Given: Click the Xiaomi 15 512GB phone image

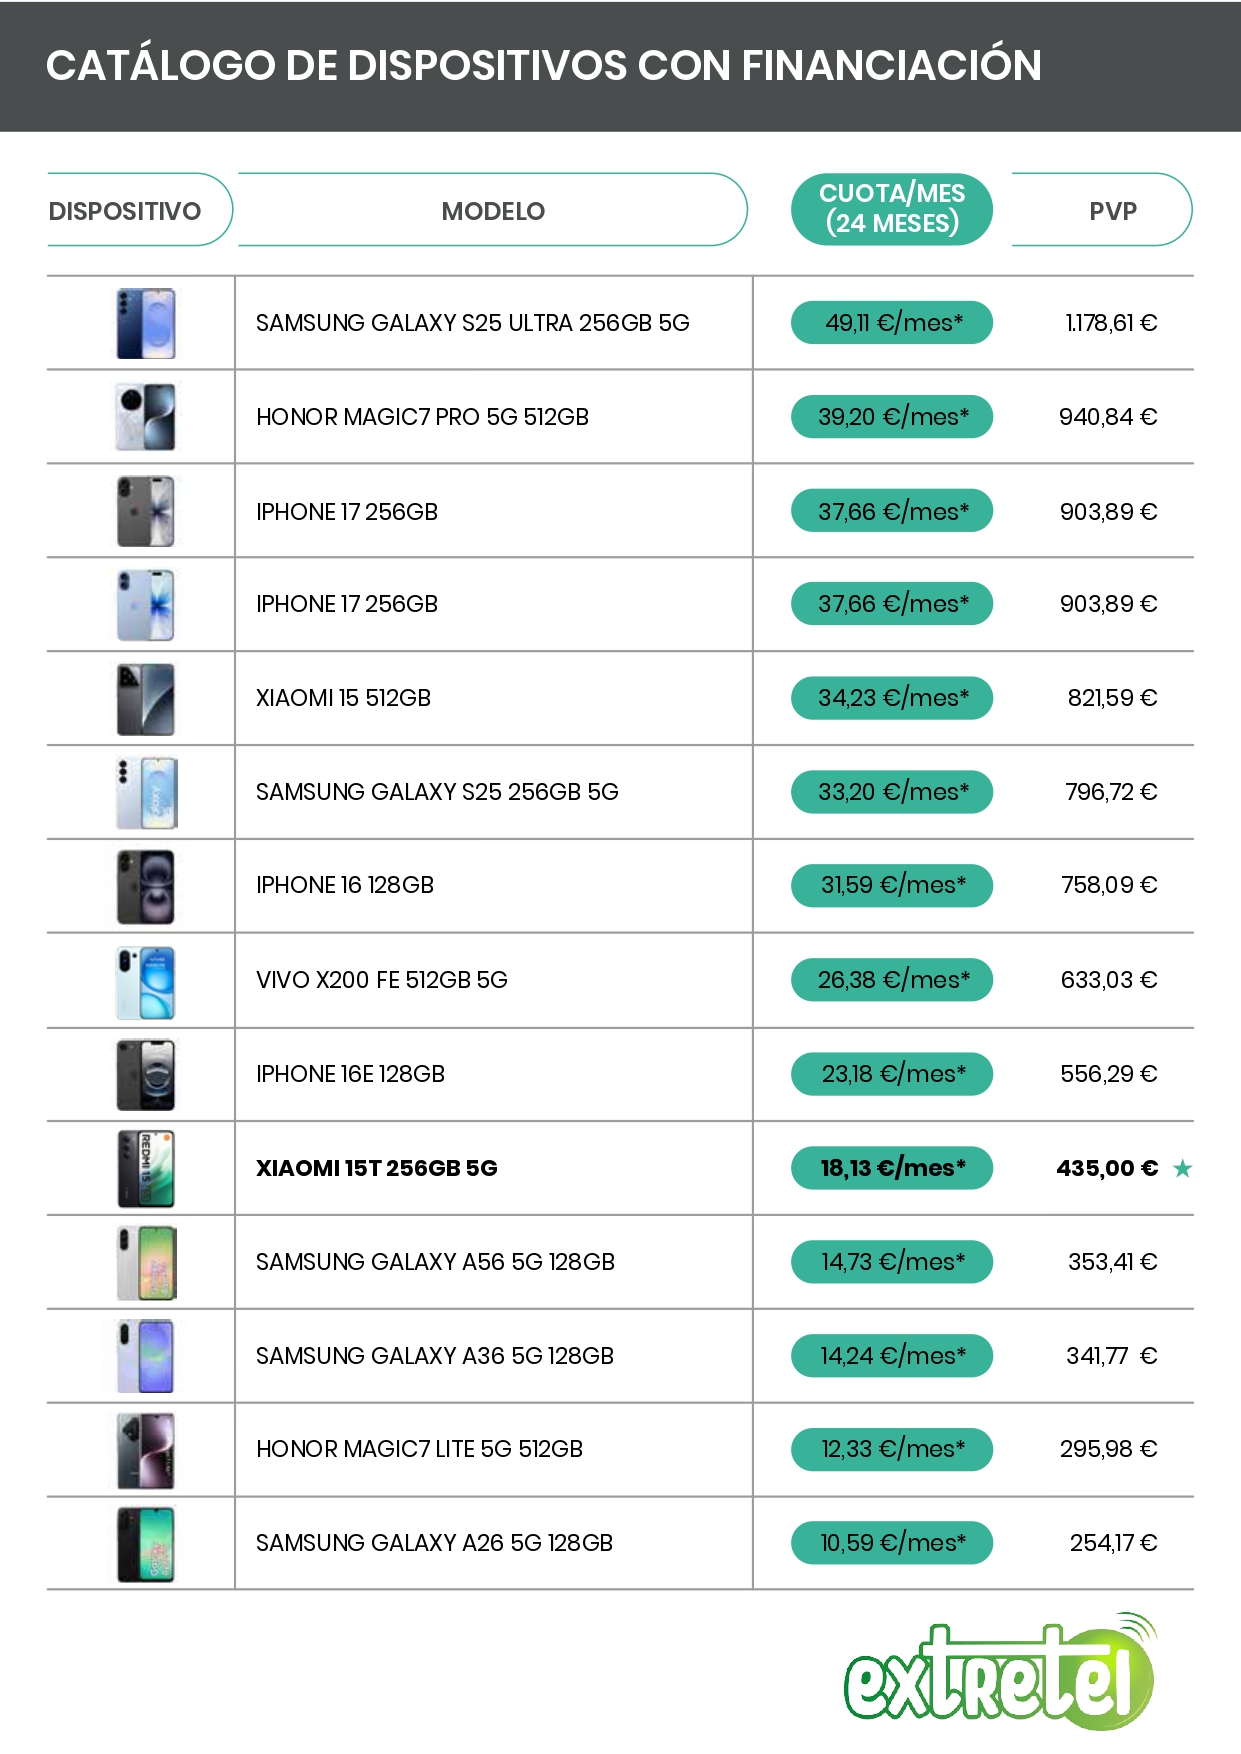Looking at the screenshot, I should pyautogui.click(x=146, y=699).
